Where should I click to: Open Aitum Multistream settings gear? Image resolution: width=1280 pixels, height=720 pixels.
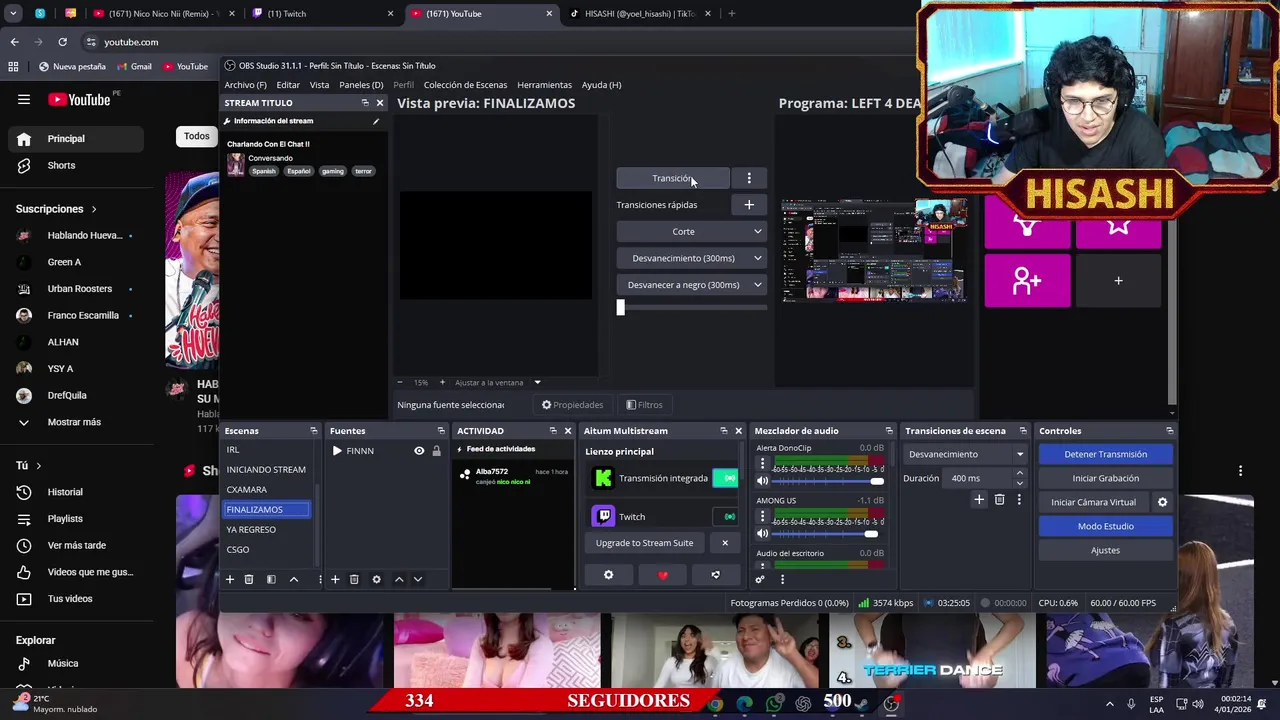[608, 575]
